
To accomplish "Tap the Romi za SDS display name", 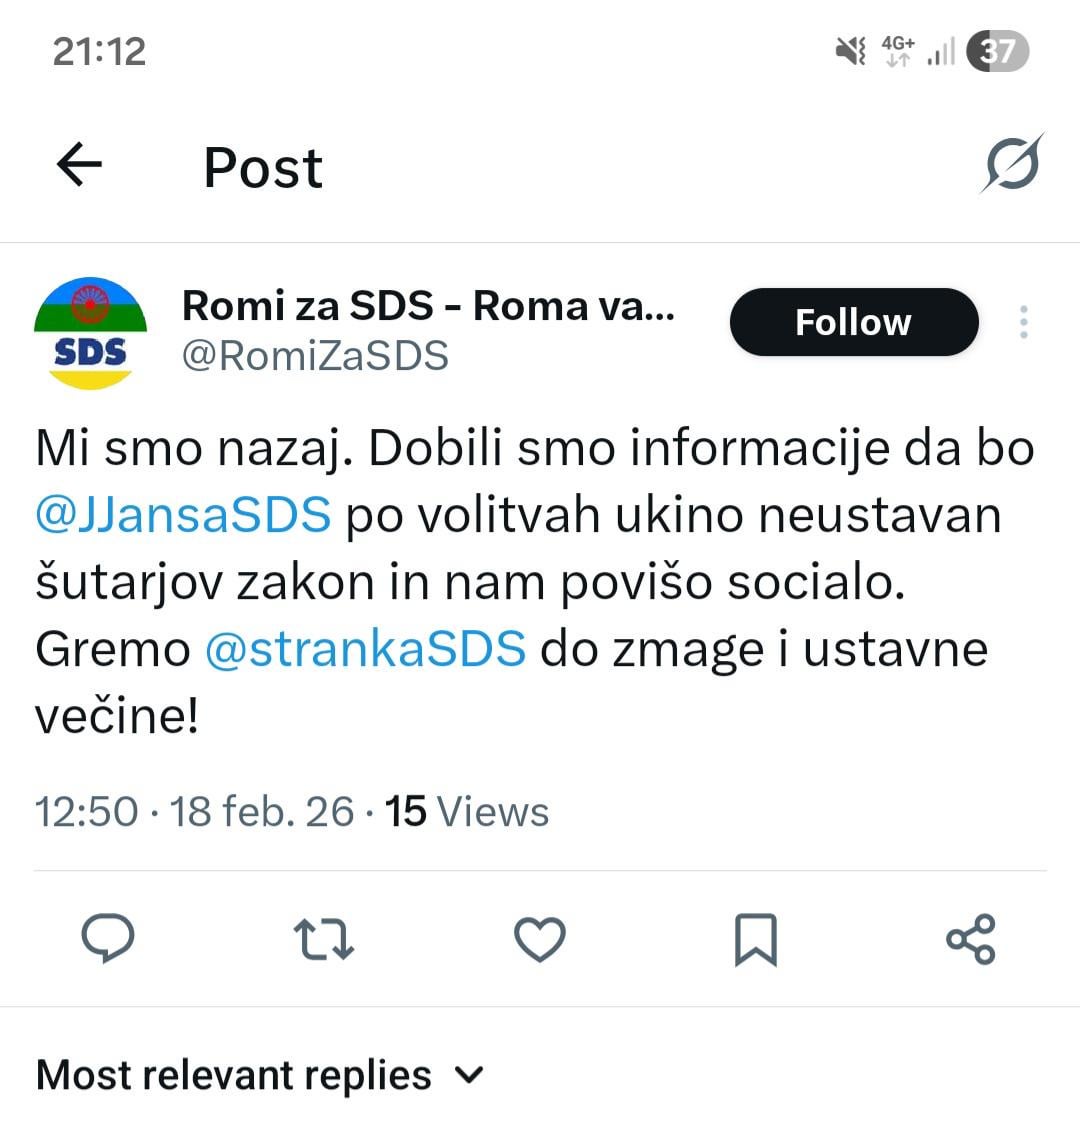I will tap(428, 305).
